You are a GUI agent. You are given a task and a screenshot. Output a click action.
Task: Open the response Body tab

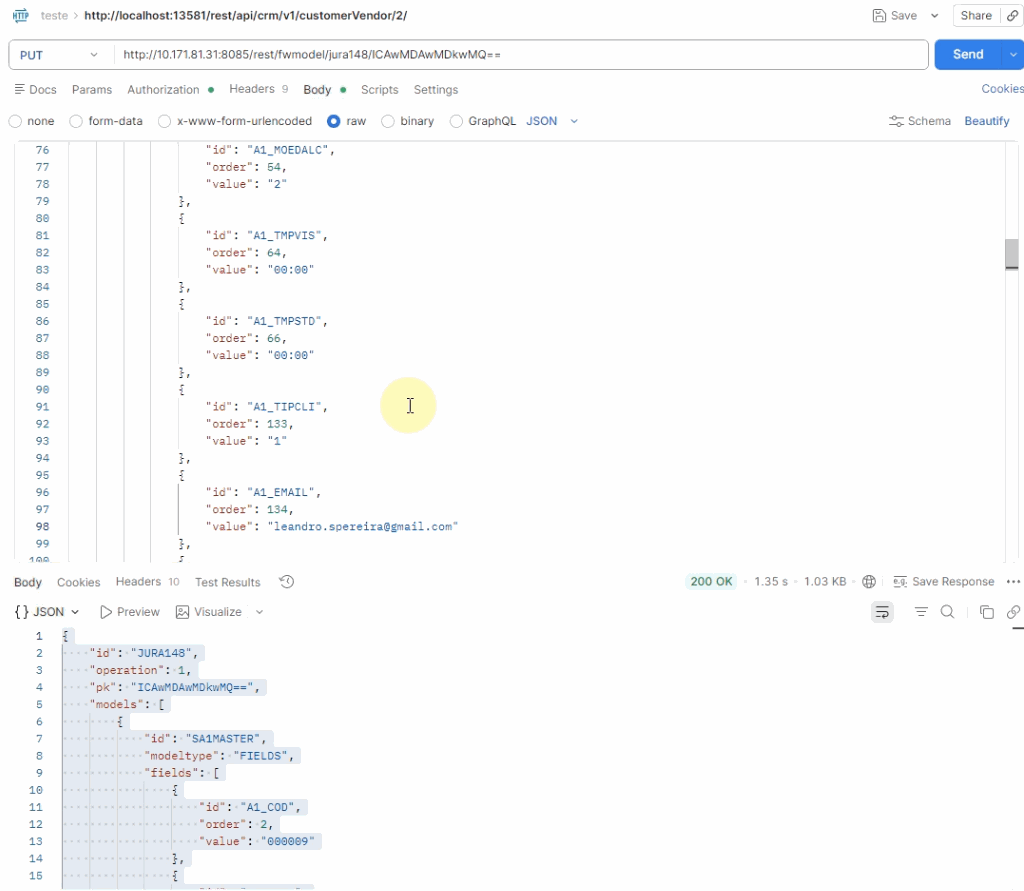[27, 582]
